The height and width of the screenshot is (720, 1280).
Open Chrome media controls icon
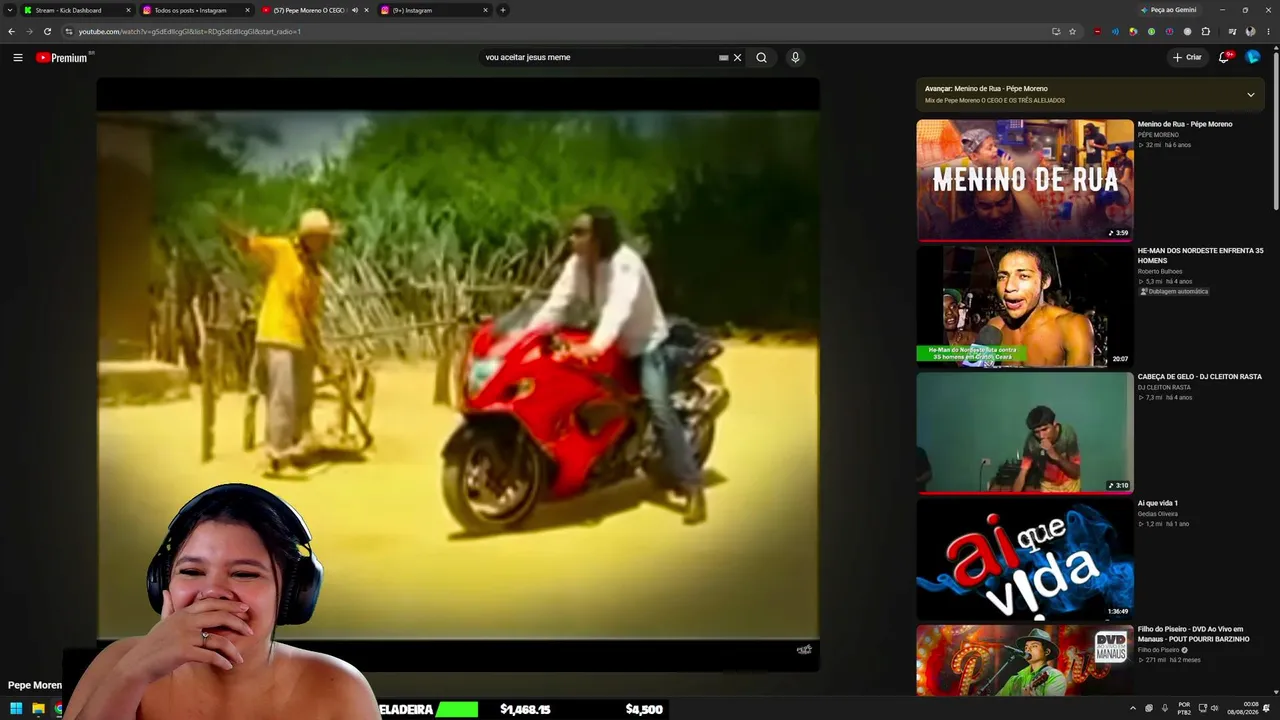[1232, 31]
